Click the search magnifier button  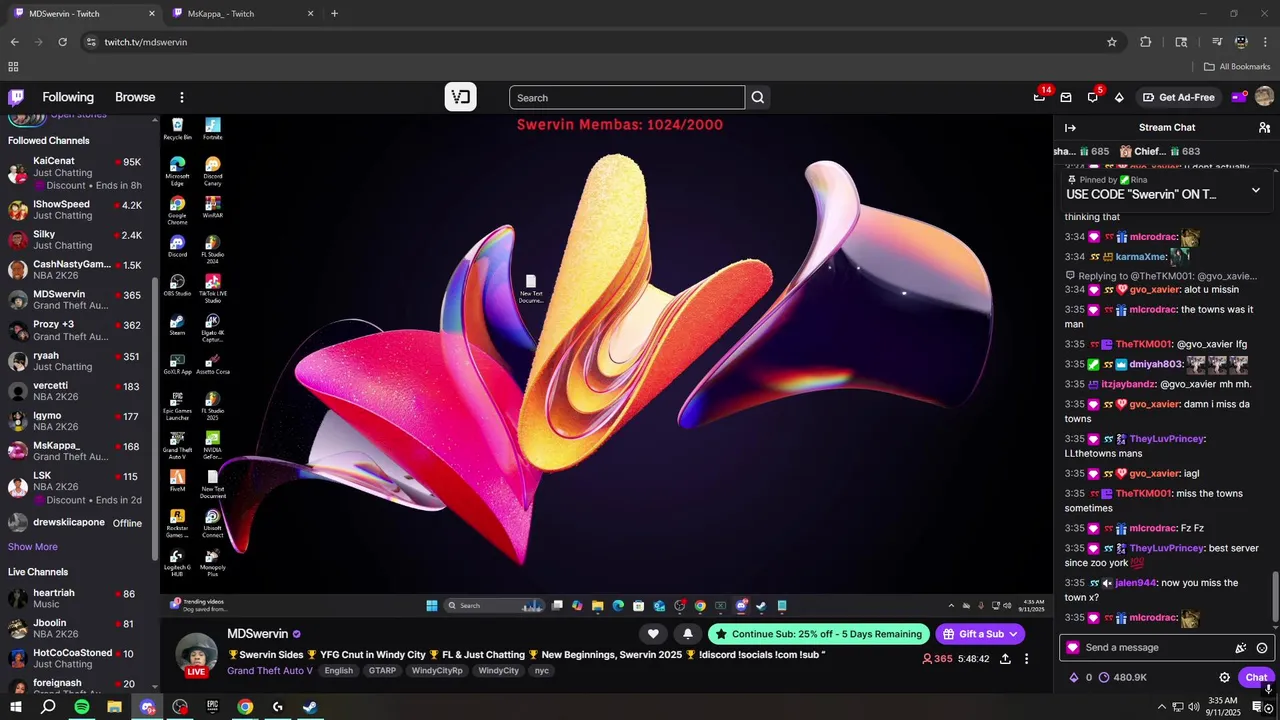pos(758,97)
